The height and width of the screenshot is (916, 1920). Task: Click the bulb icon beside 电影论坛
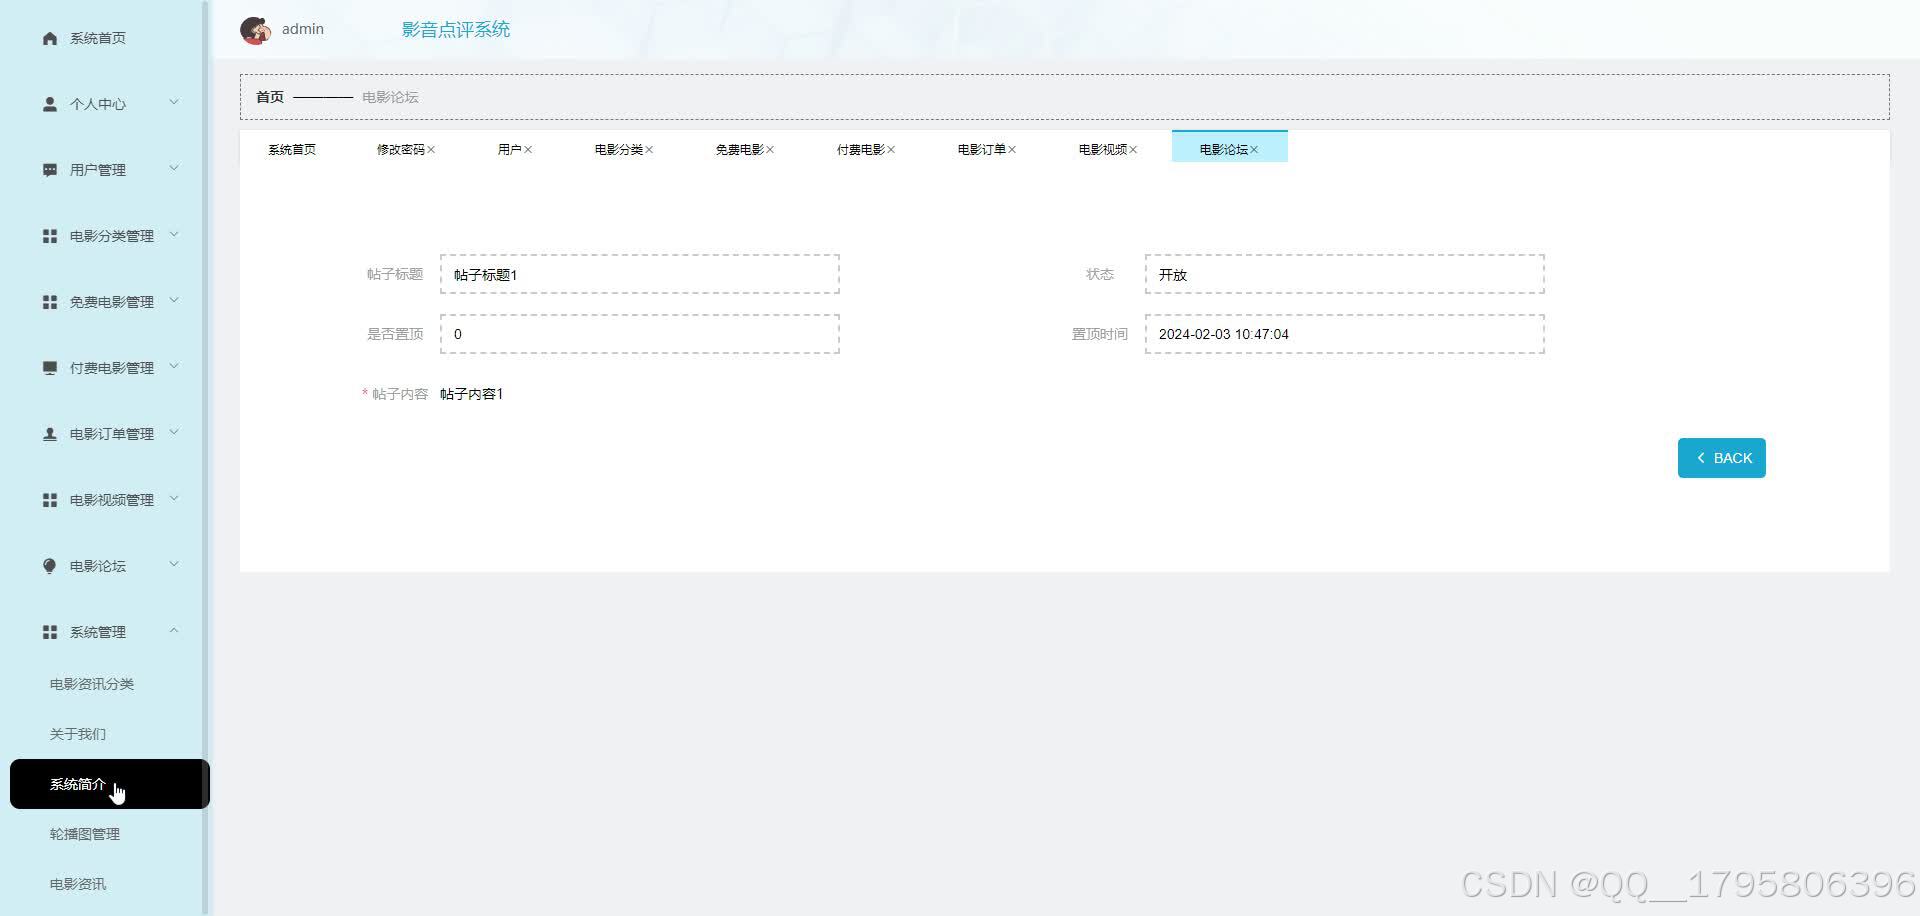pos(50,566)
